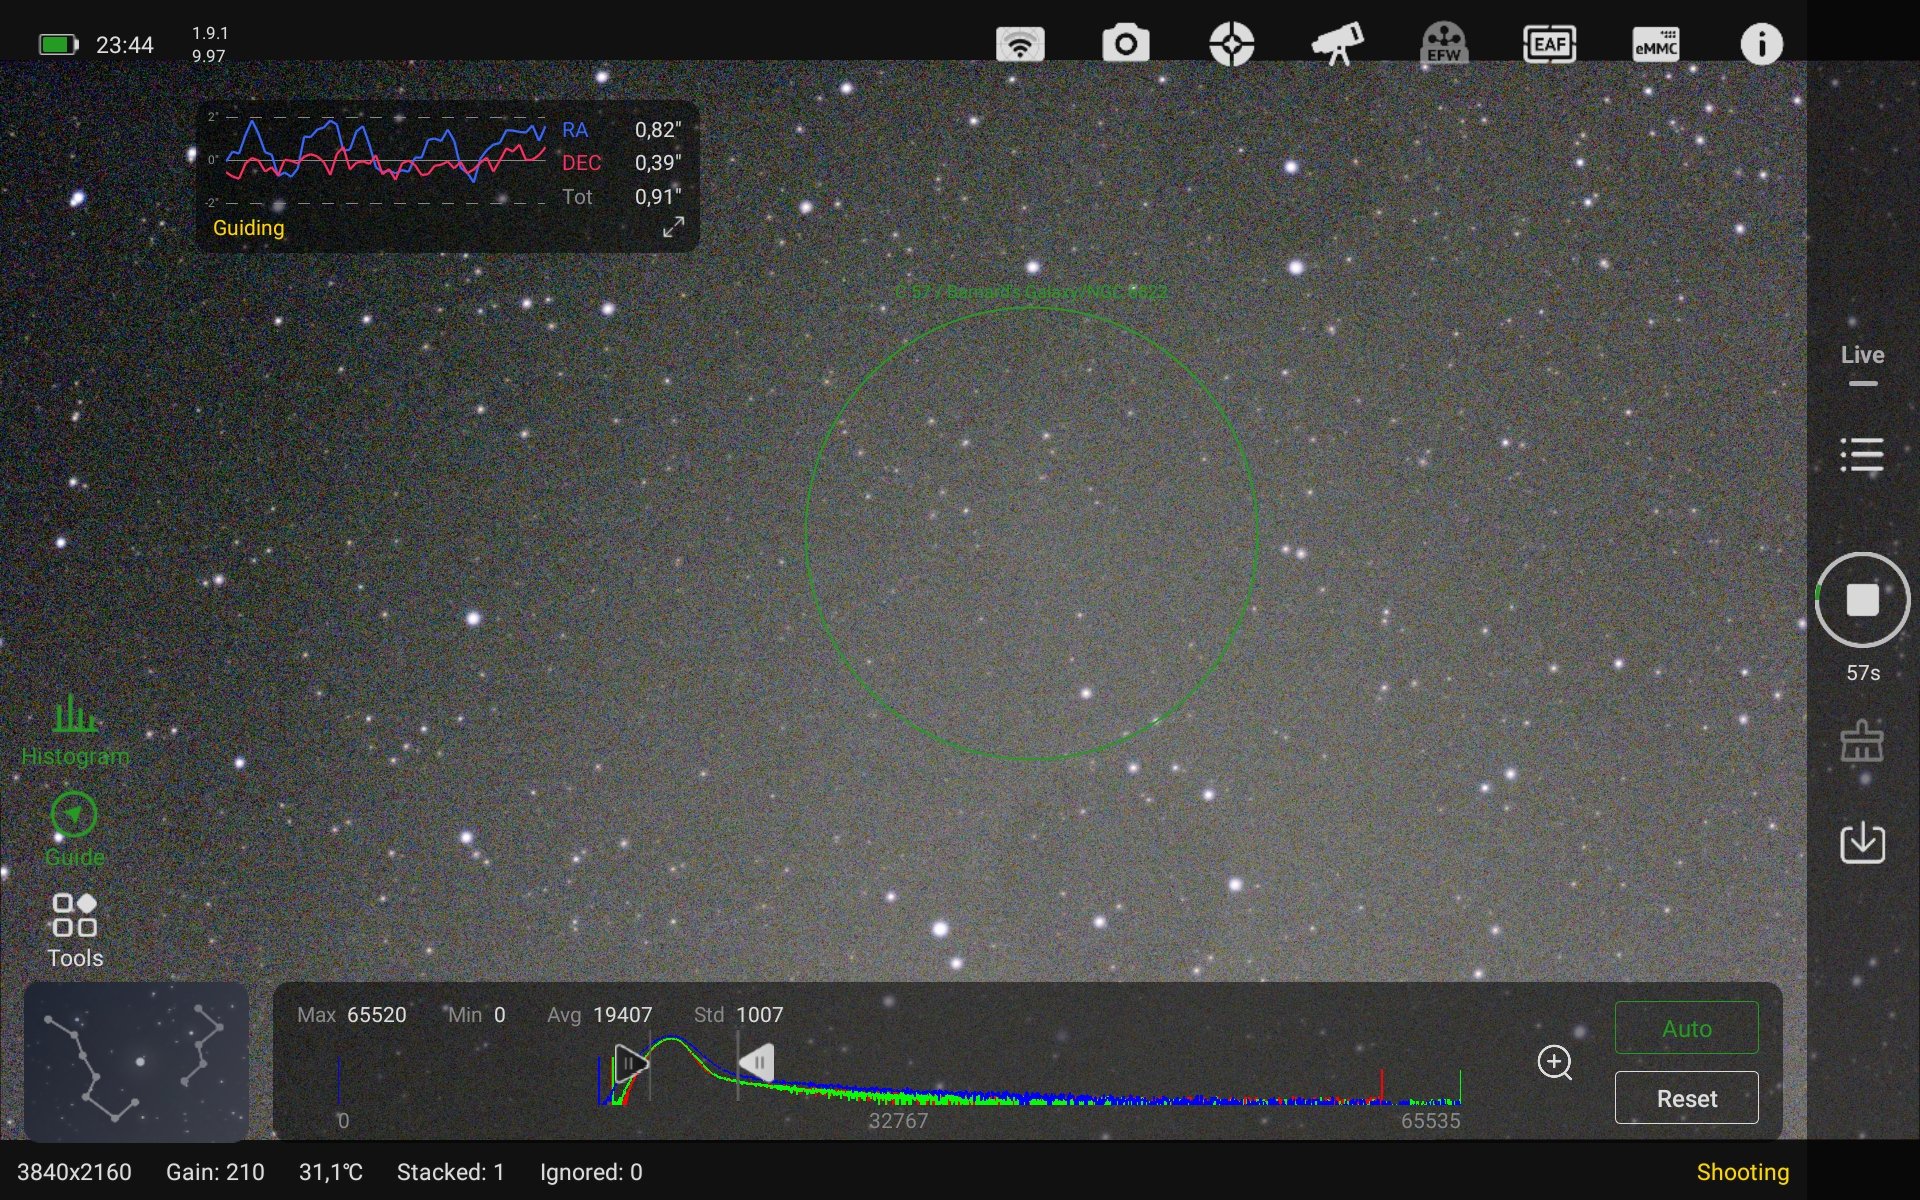Image resolution: width=1920 pixels, height=1200 pixels.
Task: Click the Reset histogram button
Action: pos(1686,1098)
